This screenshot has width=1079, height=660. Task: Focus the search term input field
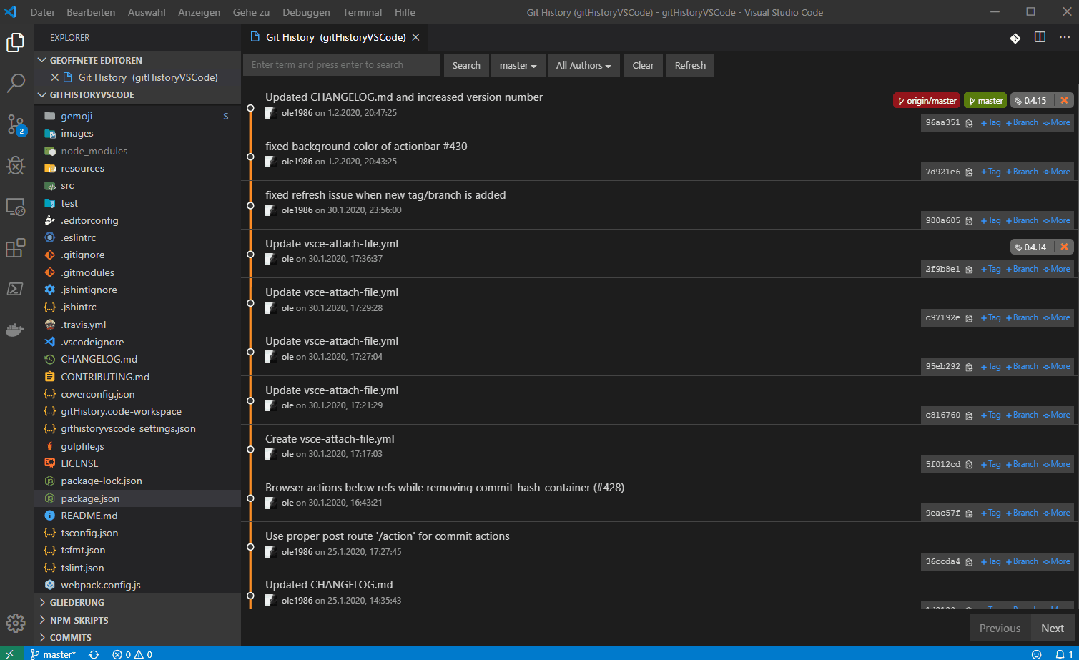(341, 65)
